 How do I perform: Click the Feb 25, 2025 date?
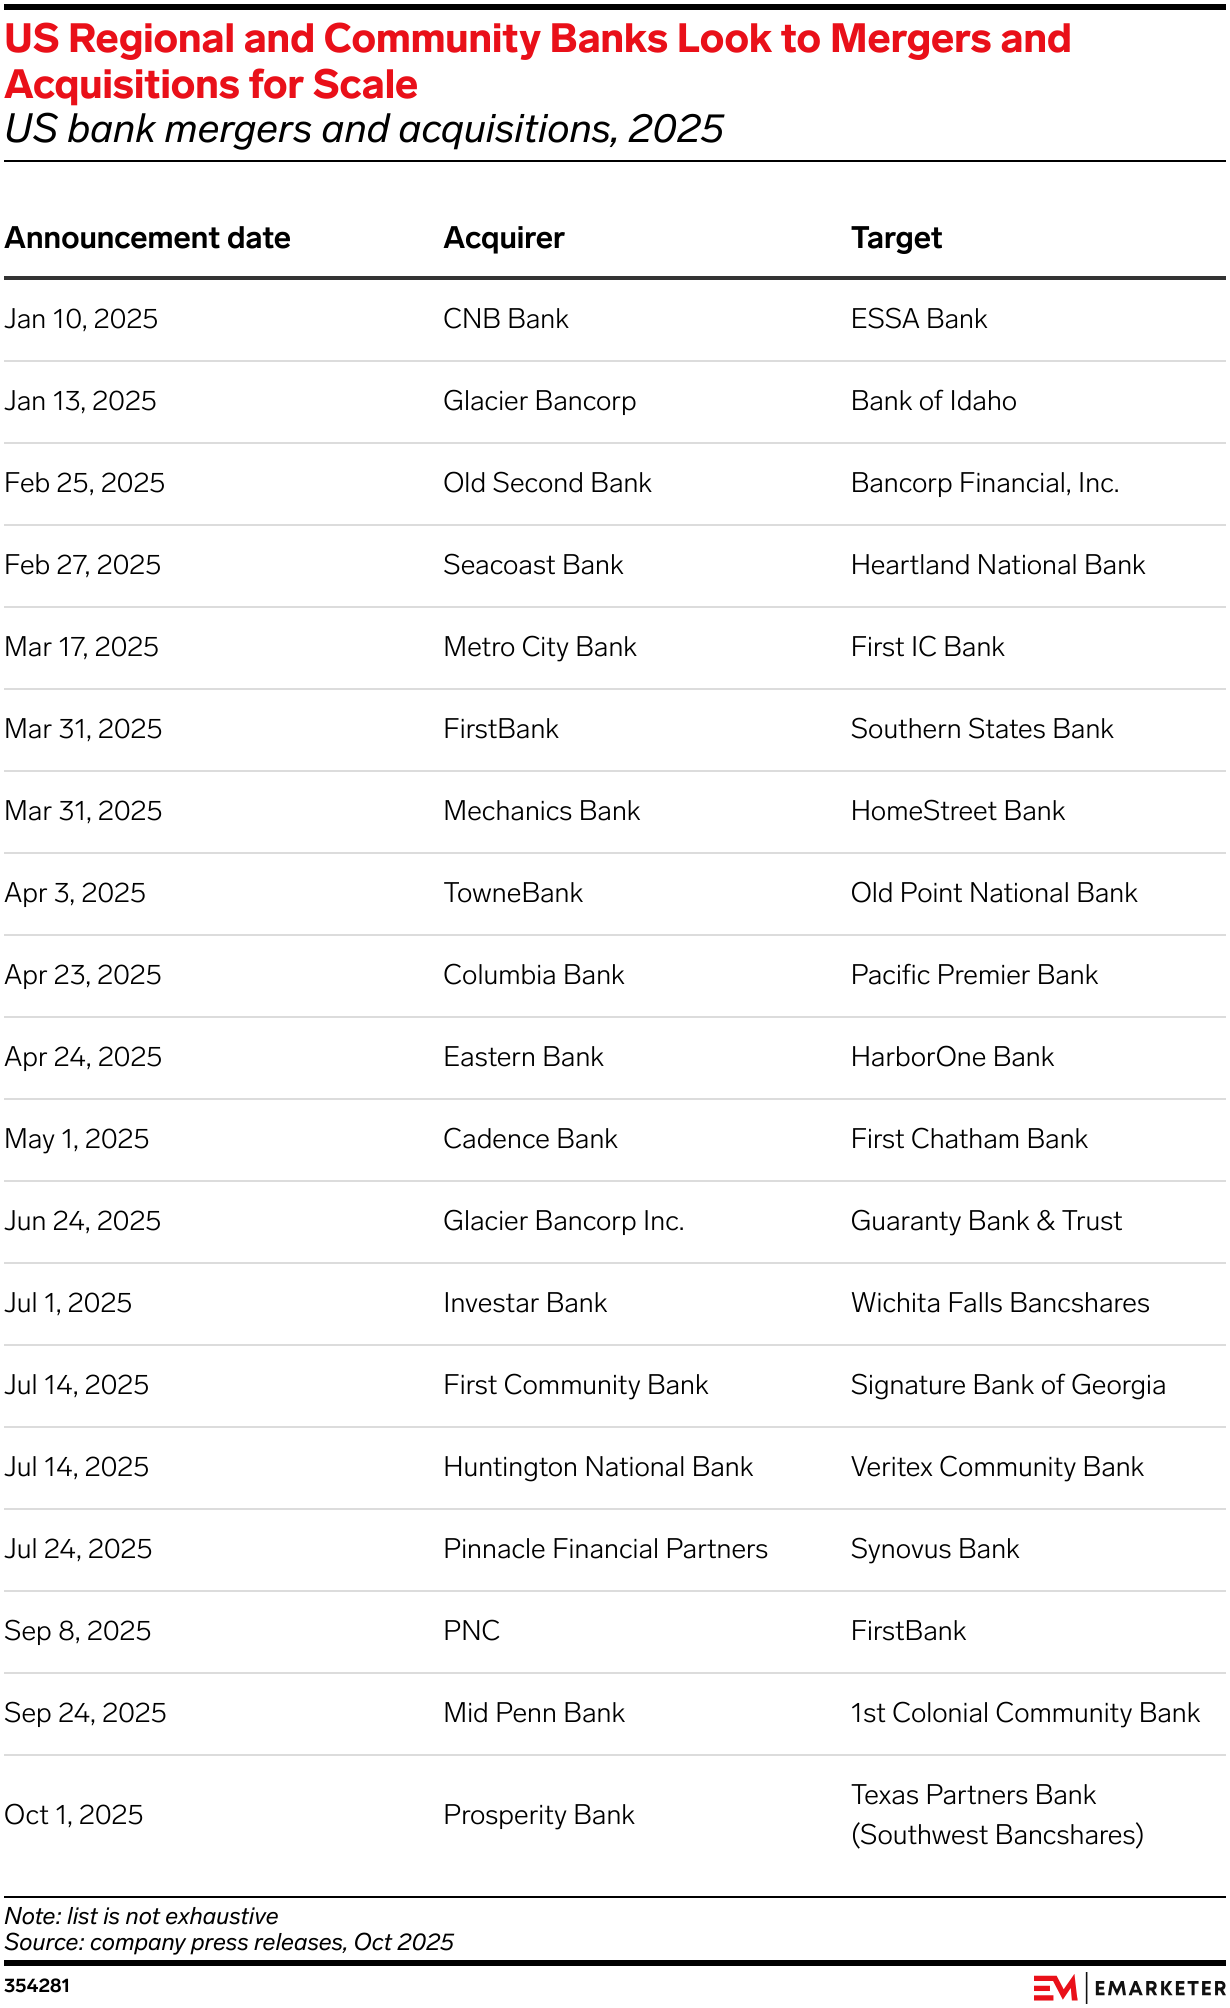[85, 483]
